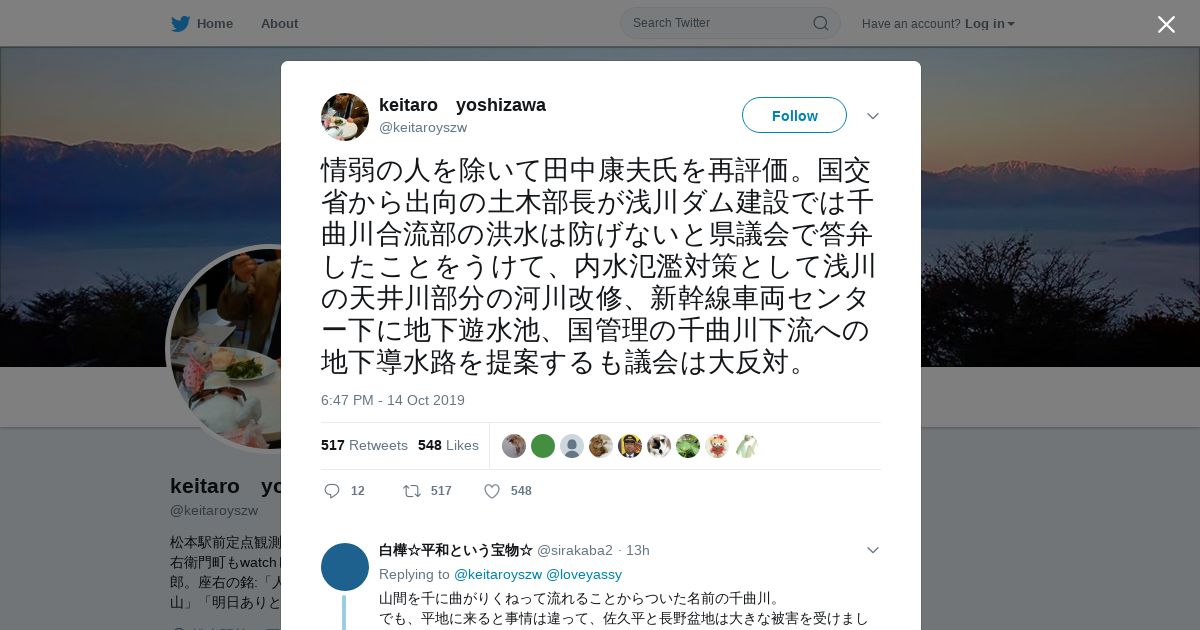Click the reply speech bubble icon
Viewport: 1200px width, 630px height.
click(x=332, y=491)
